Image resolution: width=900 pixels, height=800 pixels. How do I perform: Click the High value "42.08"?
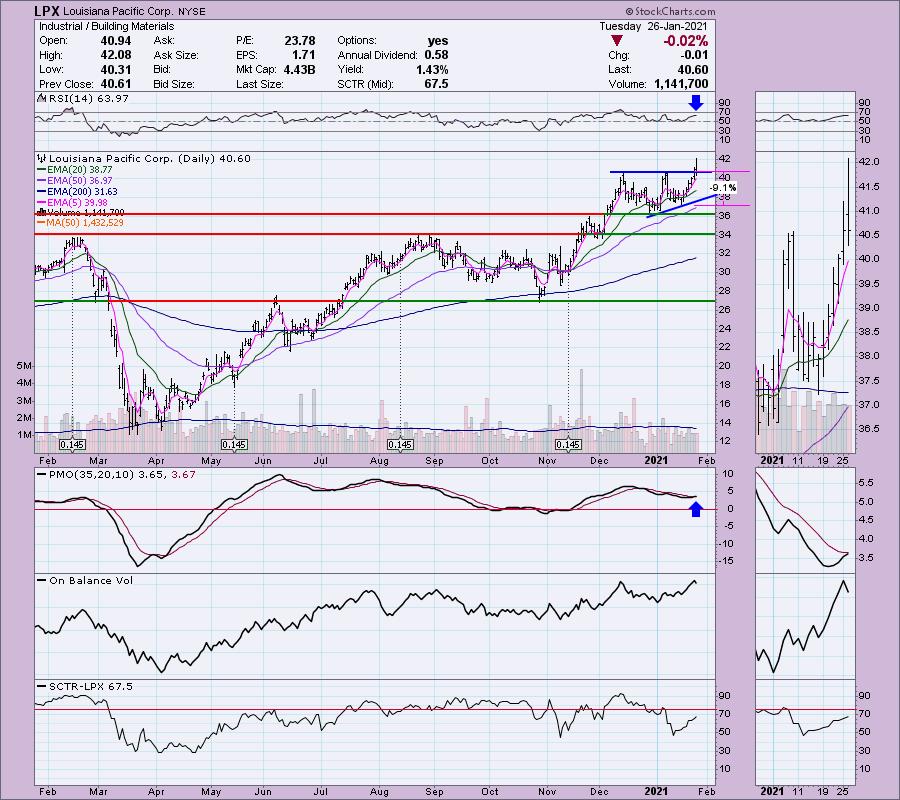tap(116, 55)
